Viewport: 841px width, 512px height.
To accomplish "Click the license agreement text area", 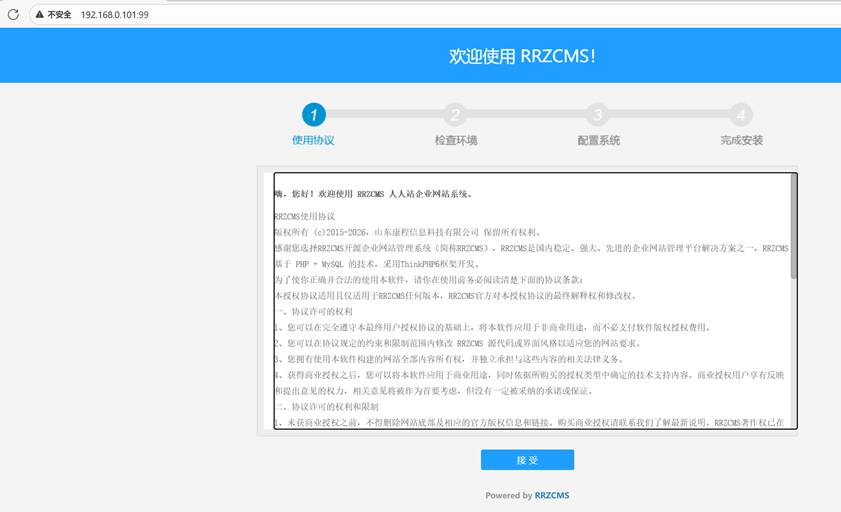I will (x=535, y=301).
